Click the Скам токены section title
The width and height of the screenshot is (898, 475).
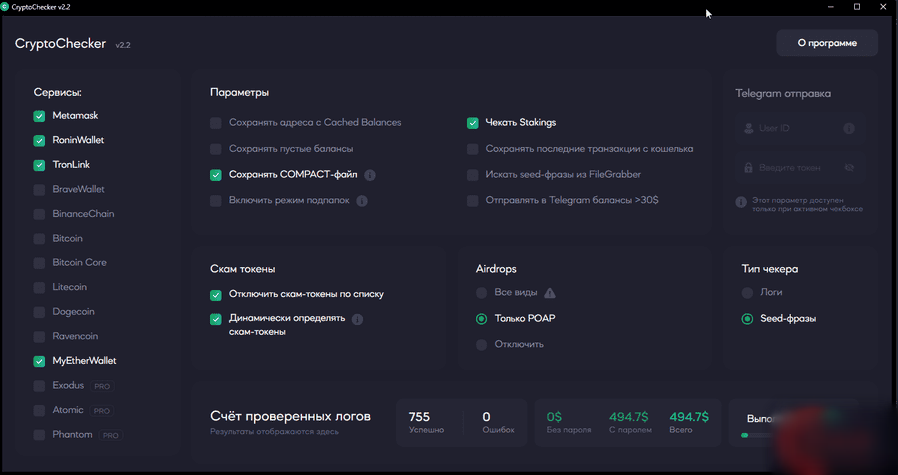pos(243,269)
